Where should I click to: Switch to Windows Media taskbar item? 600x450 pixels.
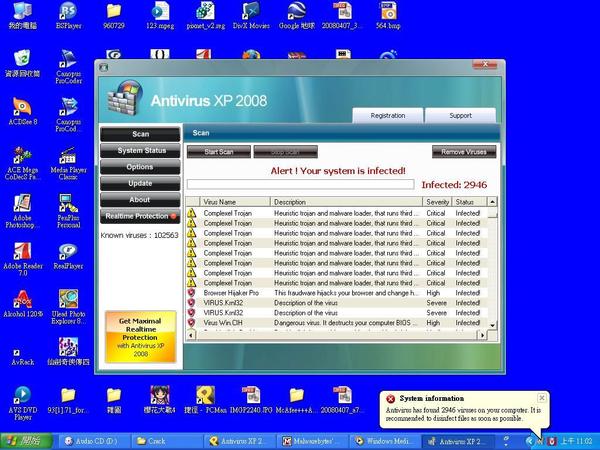(x=383, y=442)
